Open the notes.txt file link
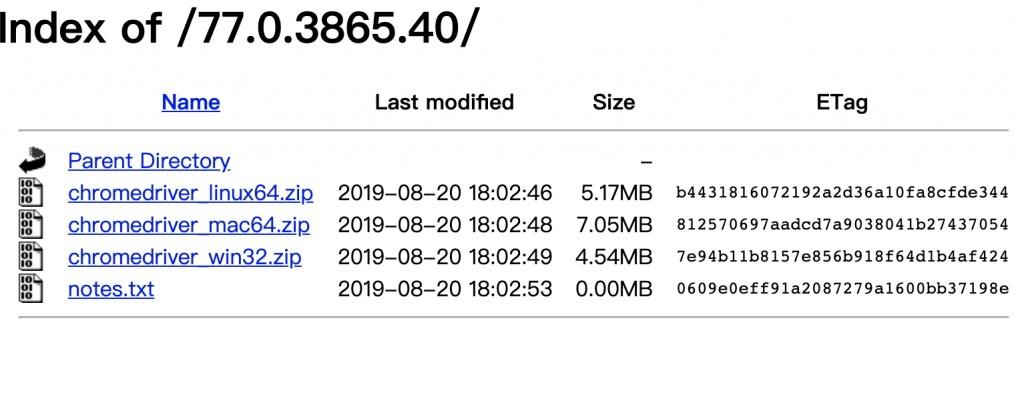Viewport: 1024px width, 403px height. [111, 289]
